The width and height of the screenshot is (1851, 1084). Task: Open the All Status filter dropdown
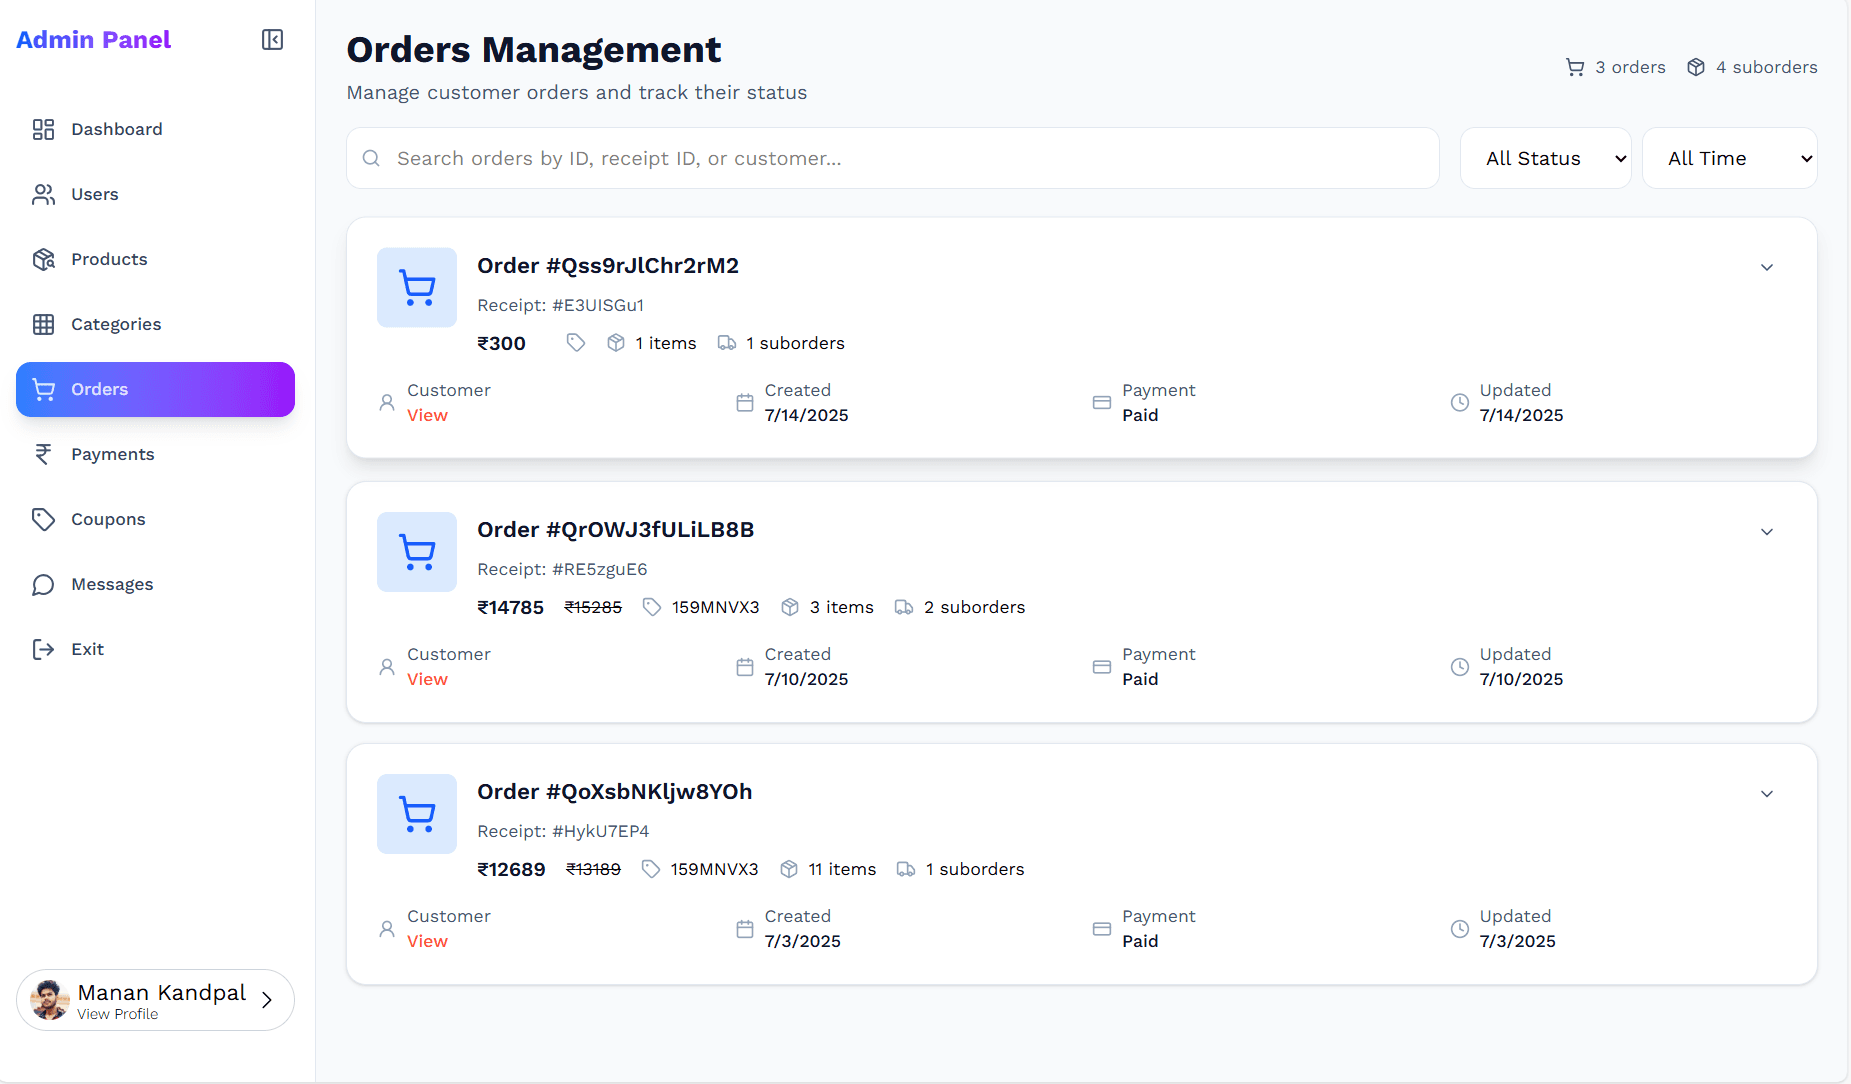coord(1546,158)
